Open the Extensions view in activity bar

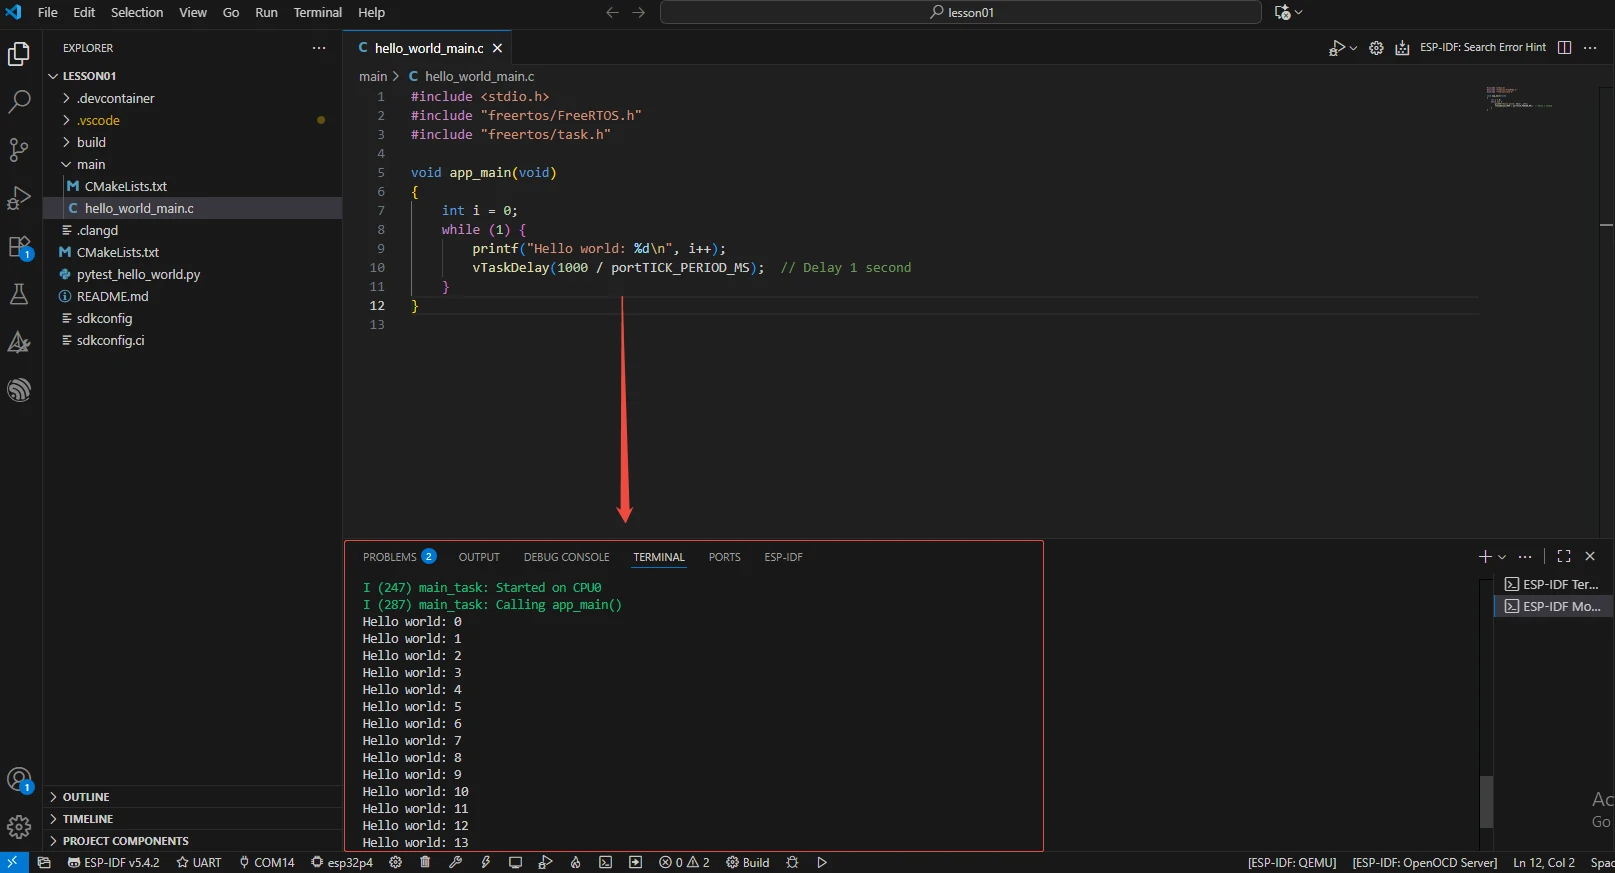tap(19, 247)
